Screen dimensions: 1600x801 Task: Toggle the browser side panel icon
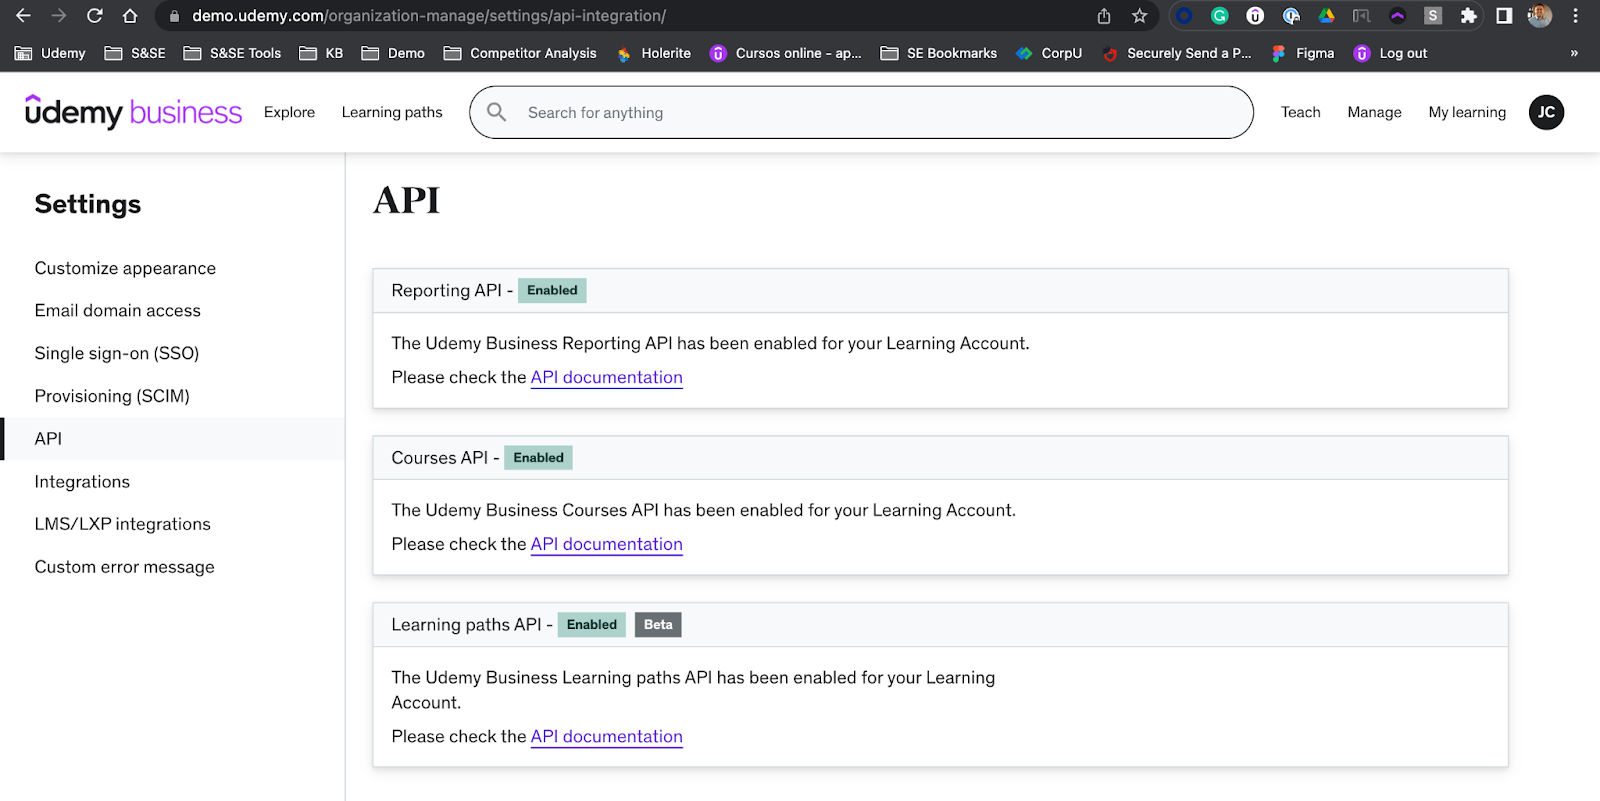tap(1504, 16)
